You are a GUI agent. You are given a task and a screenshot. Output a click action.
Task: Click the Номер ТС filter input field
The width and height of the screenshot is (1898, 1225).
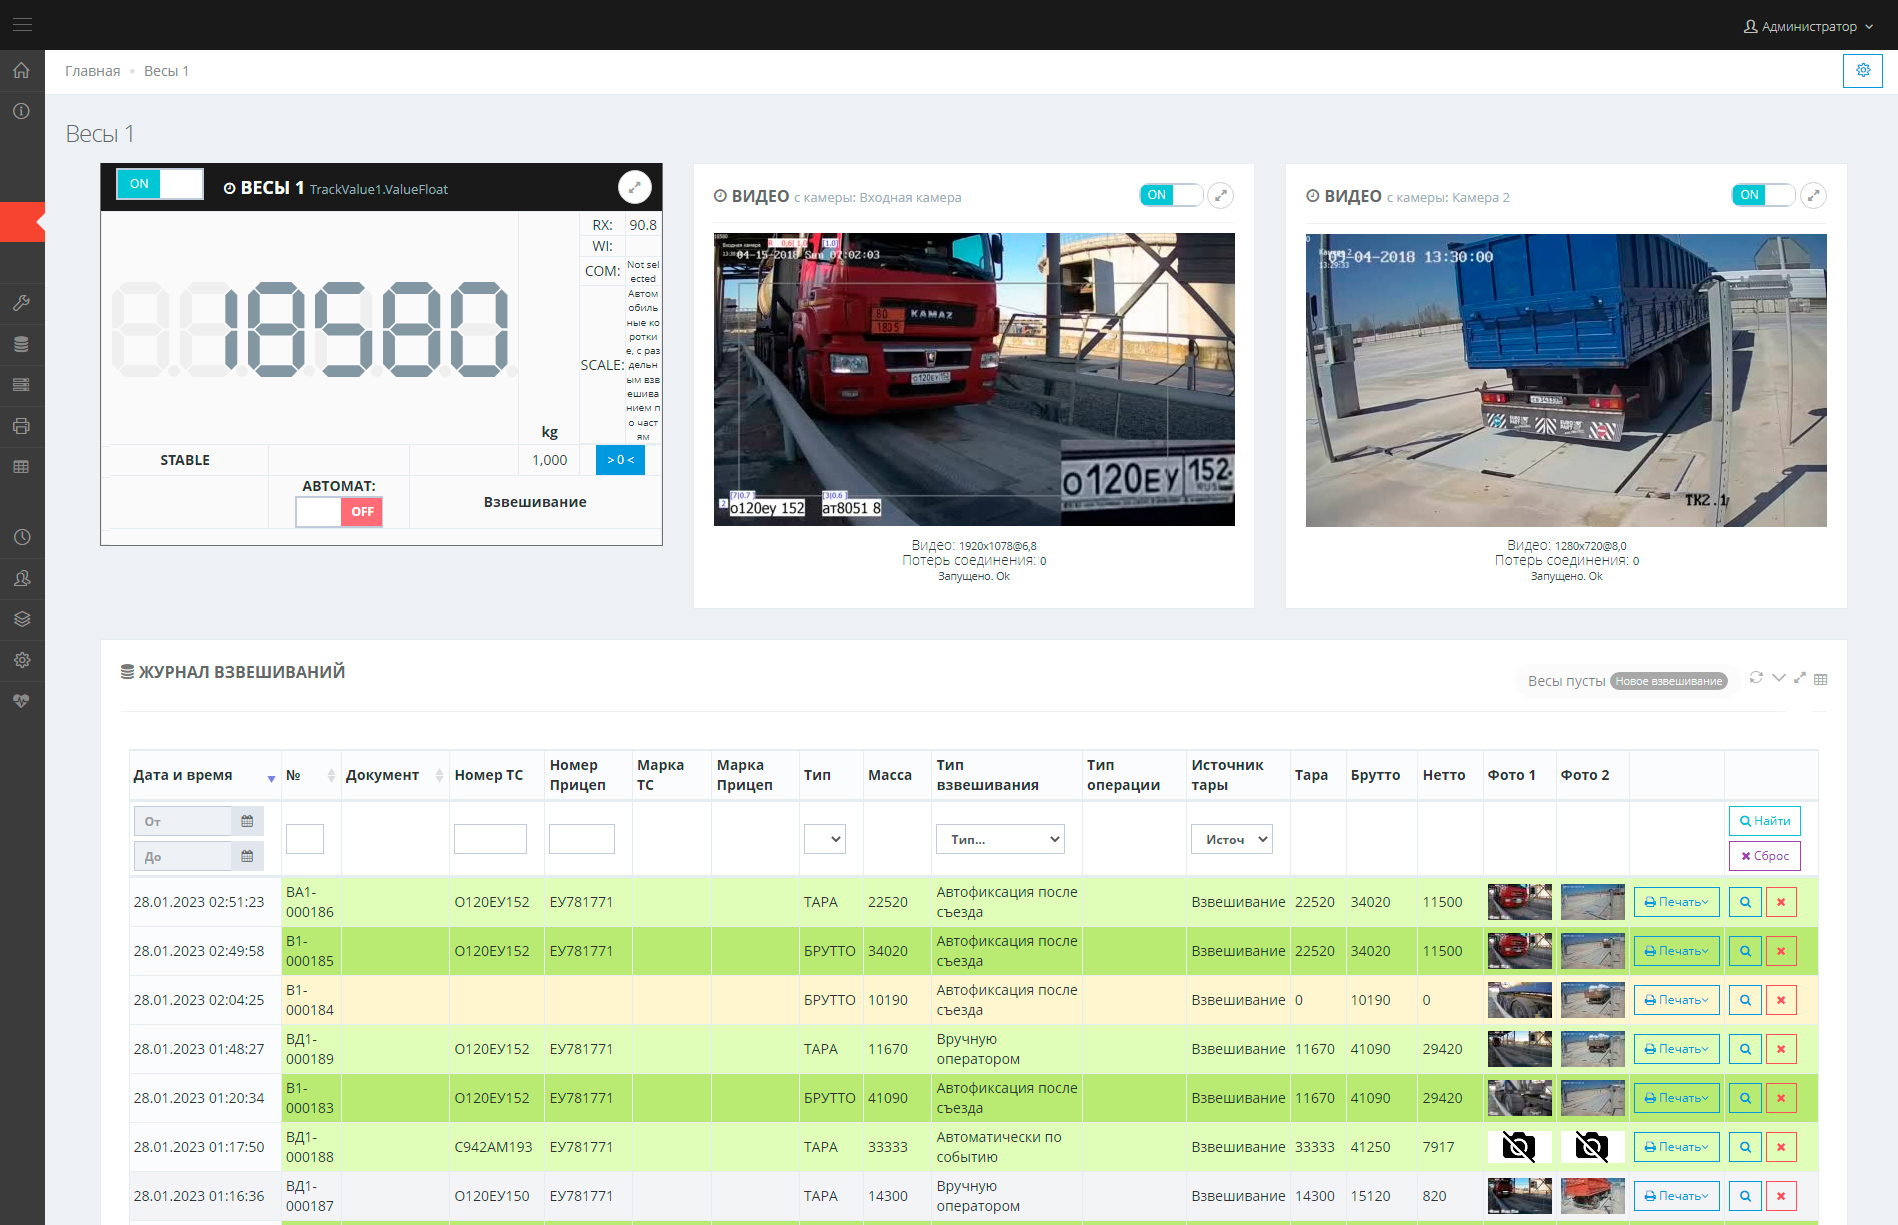pos(490,839)
